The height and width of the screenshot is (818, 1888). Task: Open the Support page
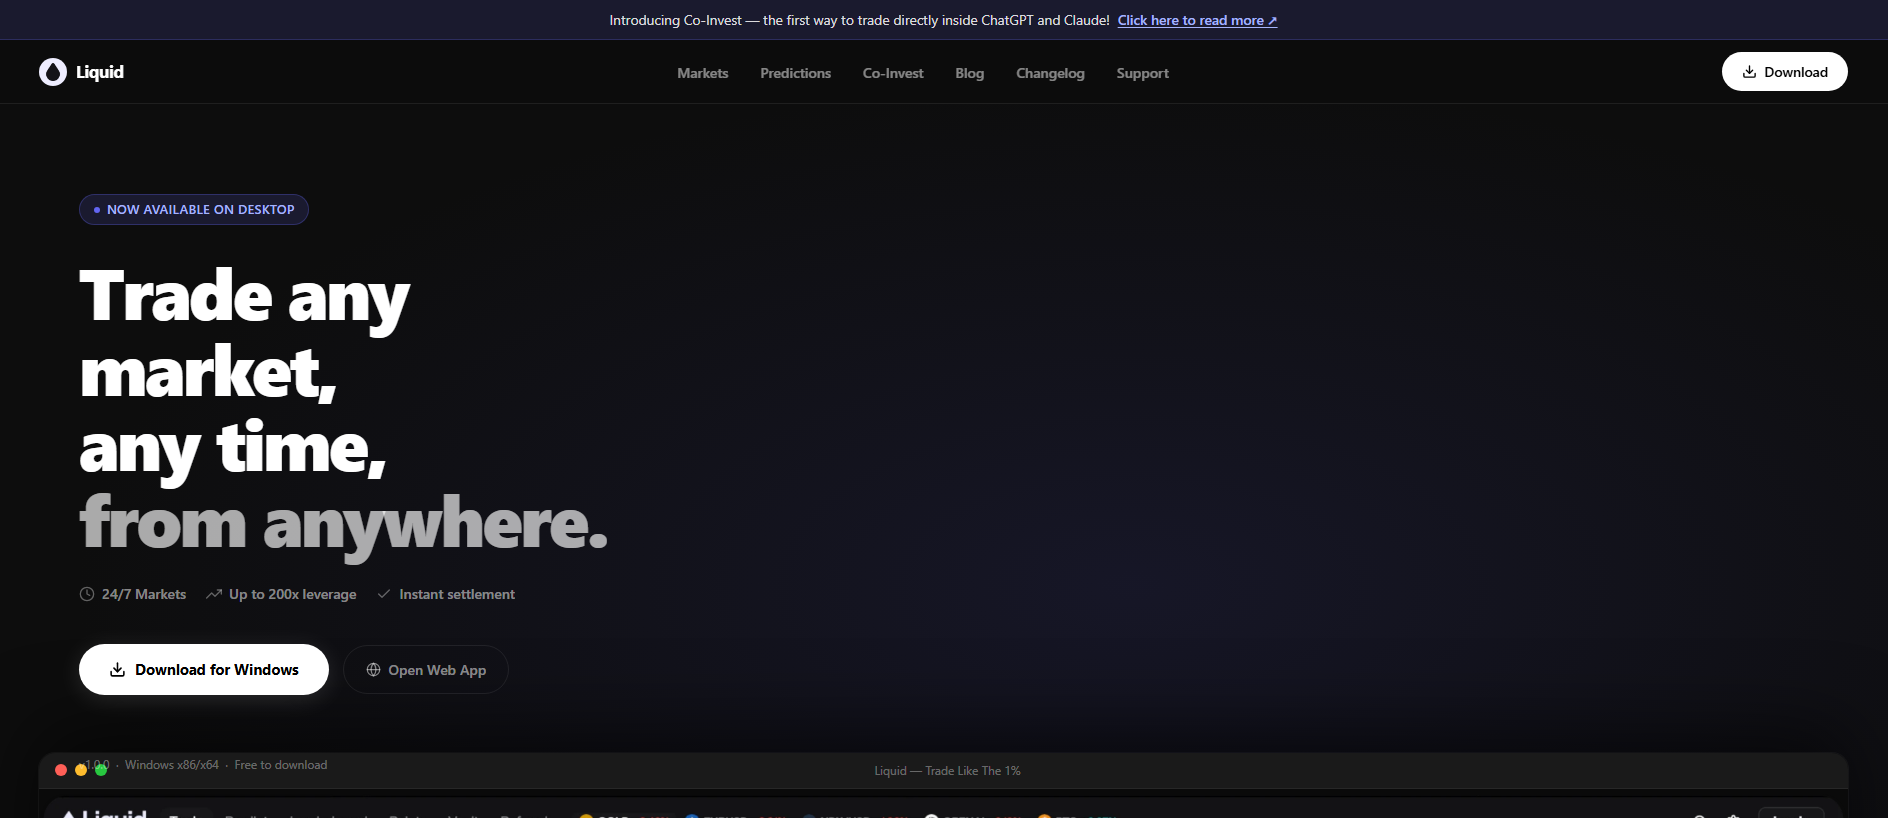1143,73
